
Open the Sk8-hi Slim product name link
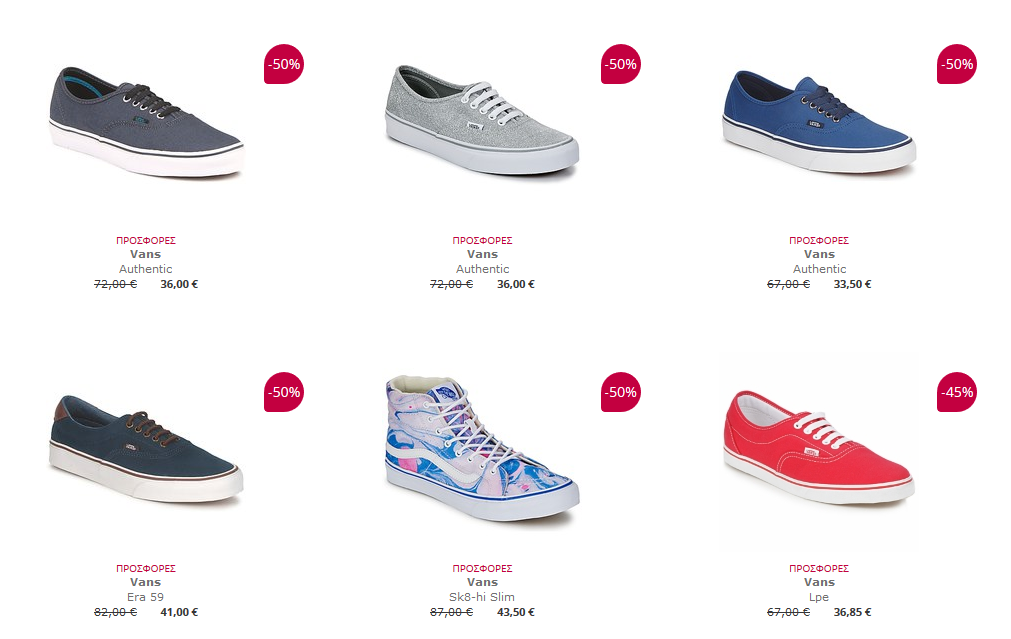coord(482,597)
